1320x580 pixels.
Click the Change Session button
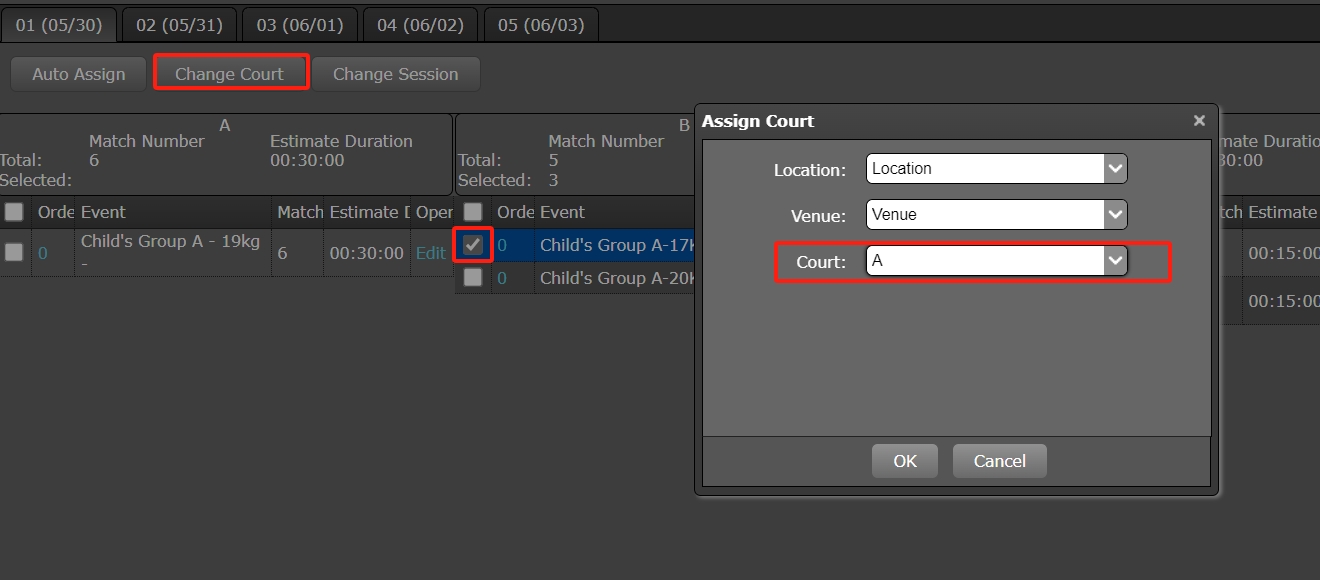click(395, 74)
